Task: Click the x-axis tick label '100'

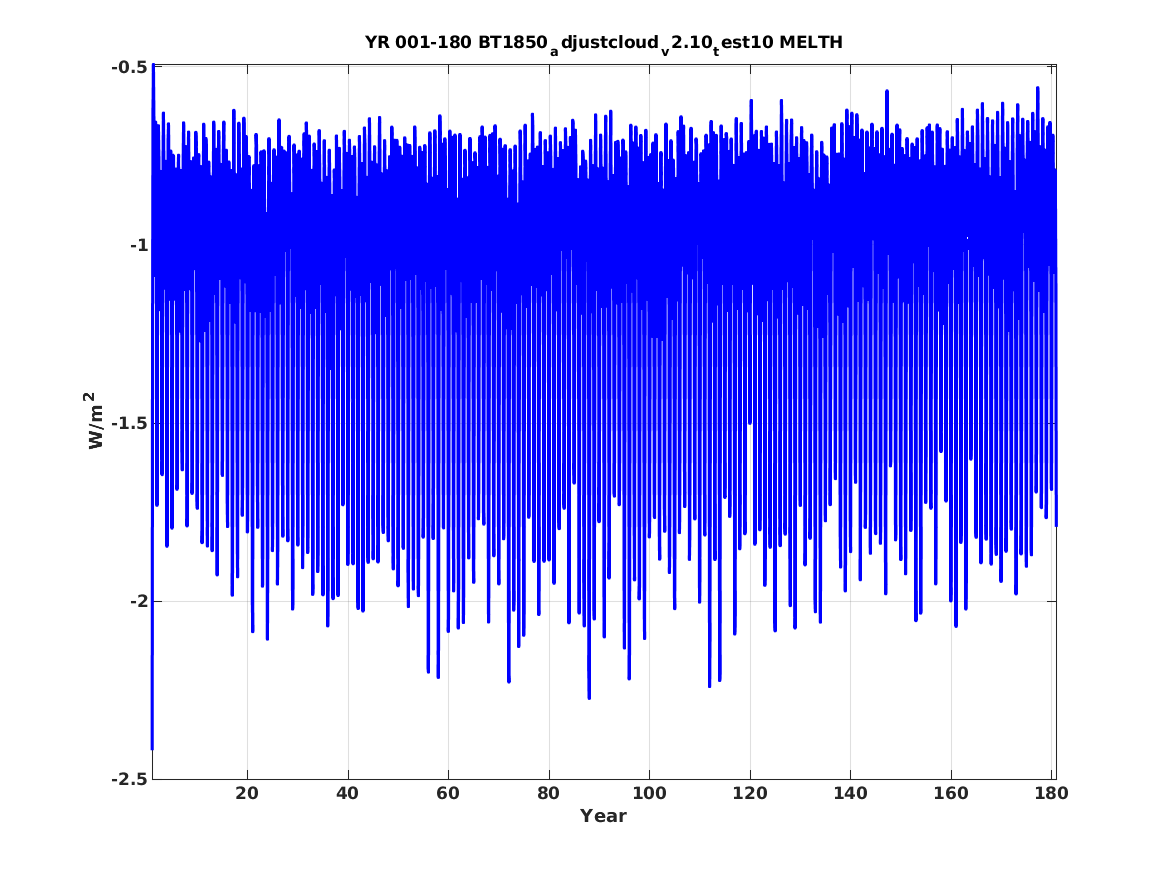Action: pos(650,793)
